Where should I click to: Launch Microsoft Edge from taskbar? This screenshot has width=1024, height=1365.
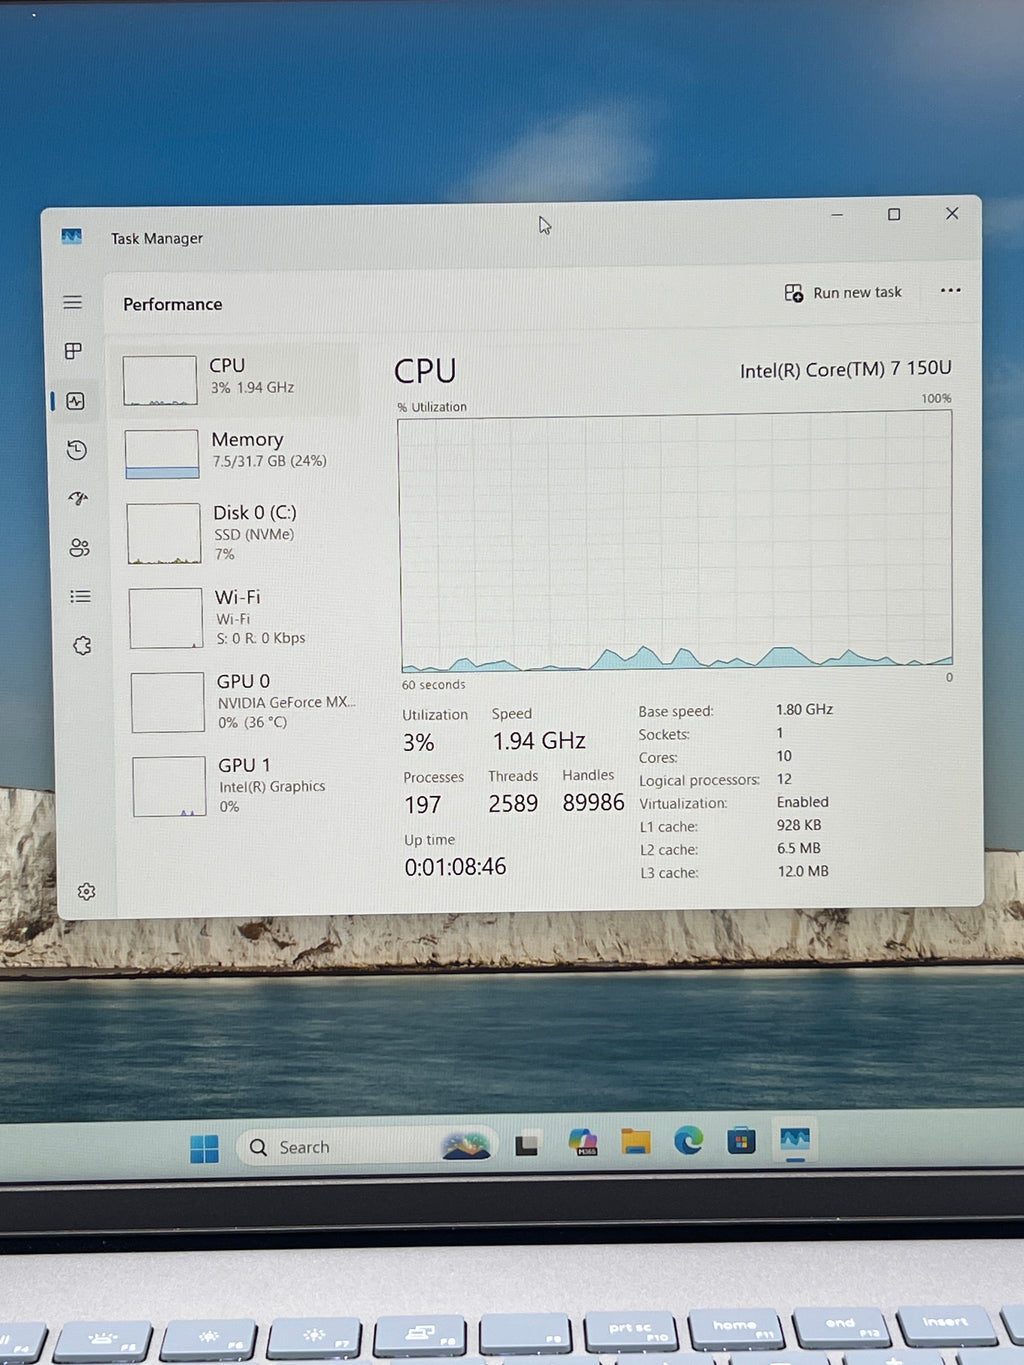(688, 1140)
